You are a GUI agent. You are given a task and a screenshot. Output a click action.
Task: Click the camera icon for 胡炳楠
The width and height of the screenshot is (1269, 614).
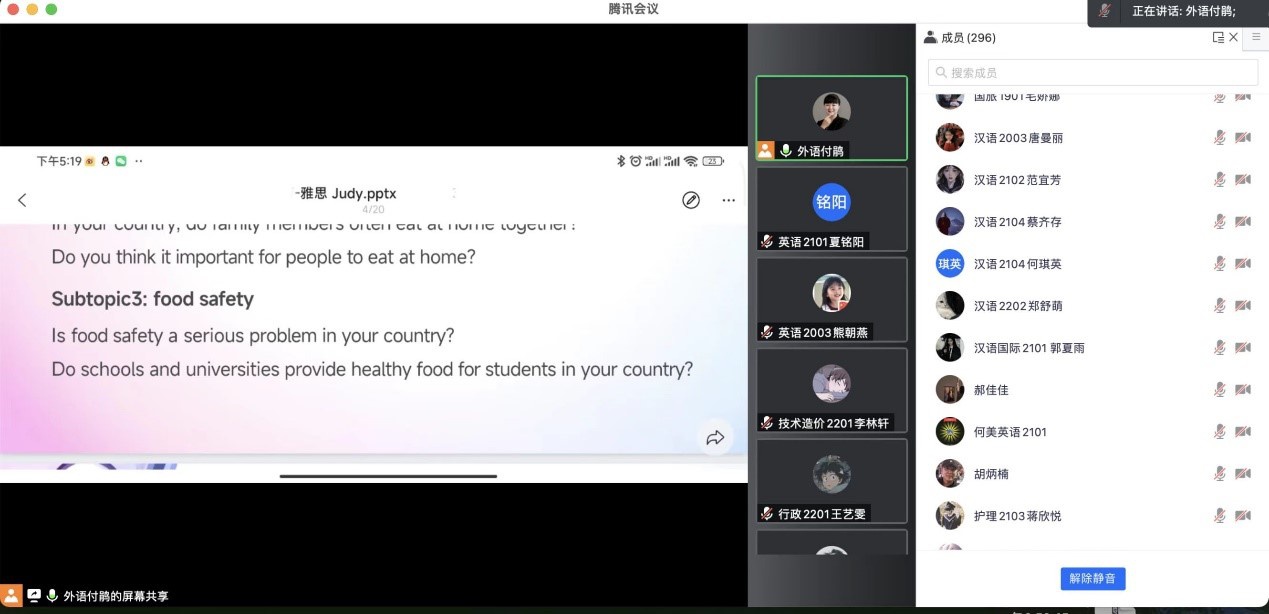[x=1243, y=474]
